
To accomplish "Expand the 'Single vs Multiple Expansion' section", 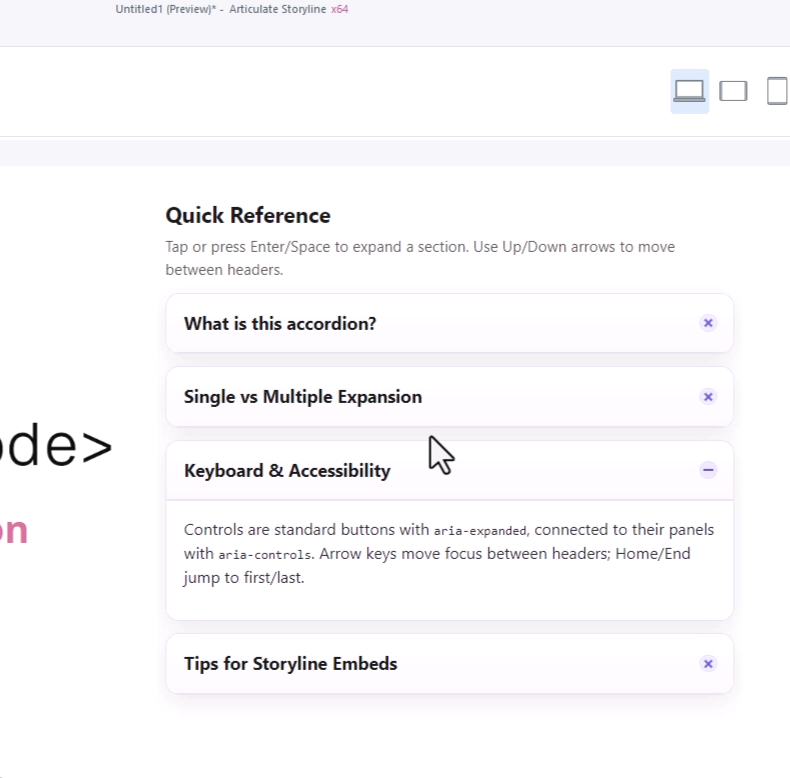I will pyautogui.click(x=303, y=397).
